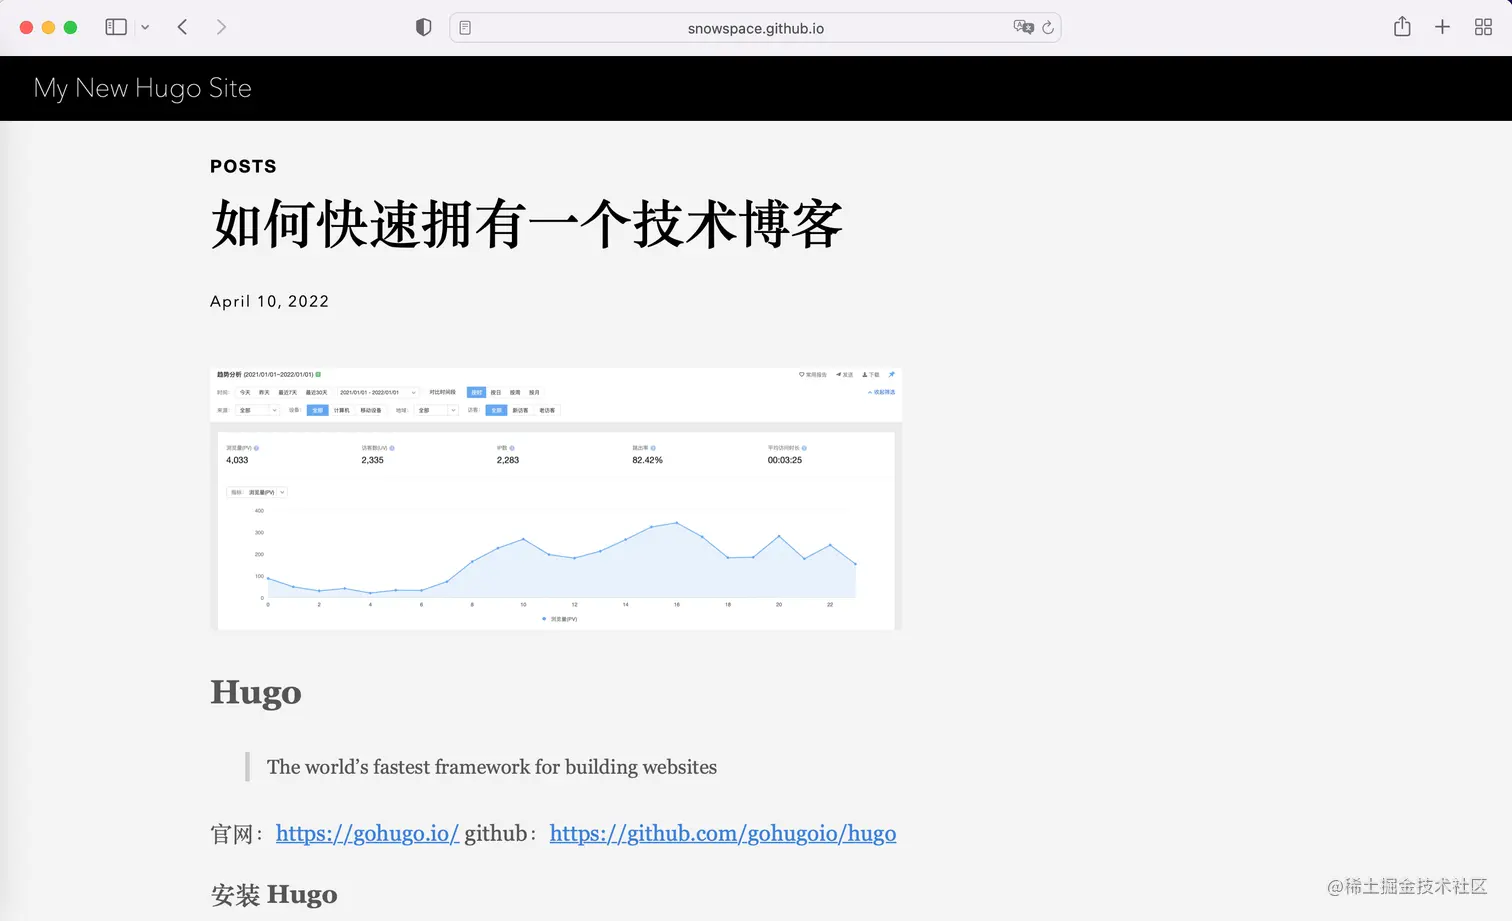Open the privacy shield report
Image resolution: width=1512 pixels, height=921 pixels.
[423, 27]
